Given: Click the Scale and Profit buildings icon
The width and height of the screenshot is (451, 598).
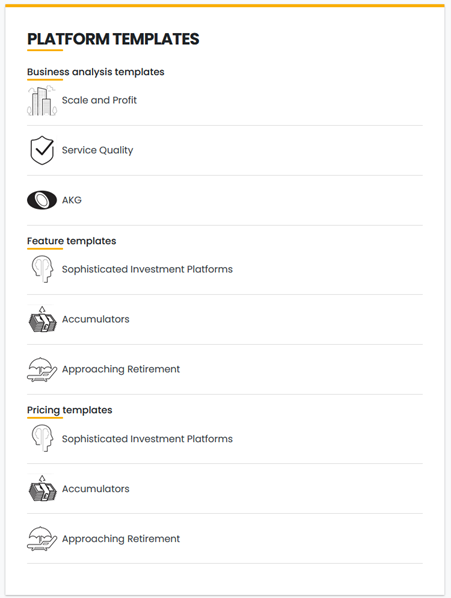Looking at the screenshot, I should point(42,101).
